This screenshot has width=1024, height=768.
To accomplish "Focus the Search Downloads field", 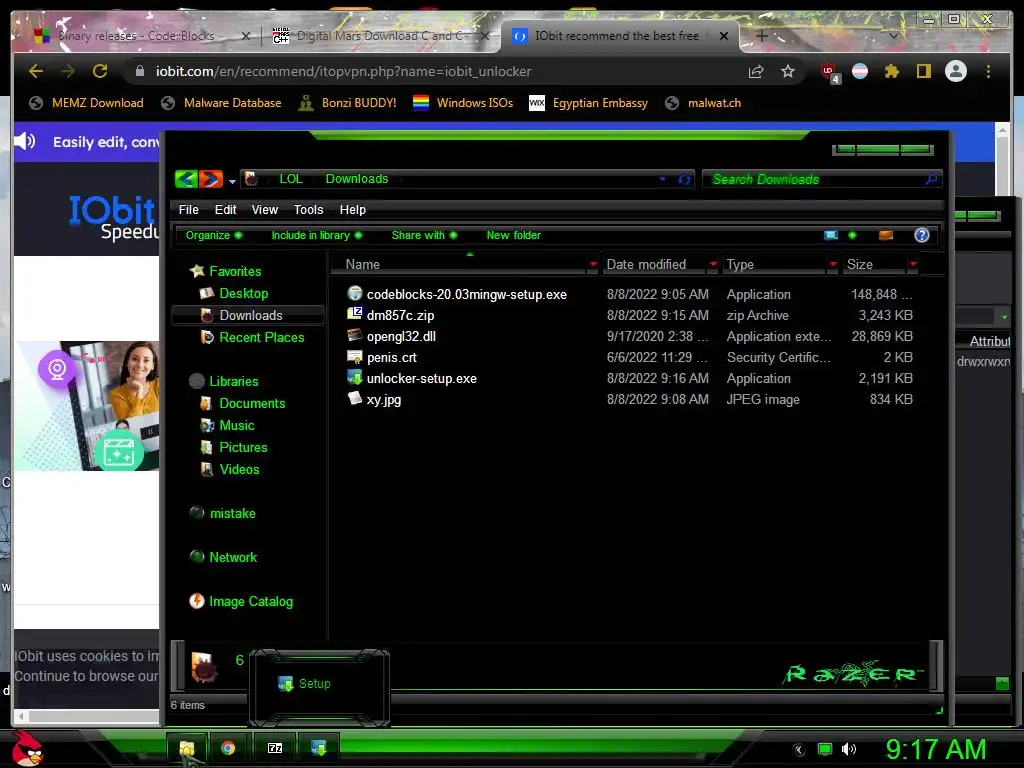I will pos(822,179).
